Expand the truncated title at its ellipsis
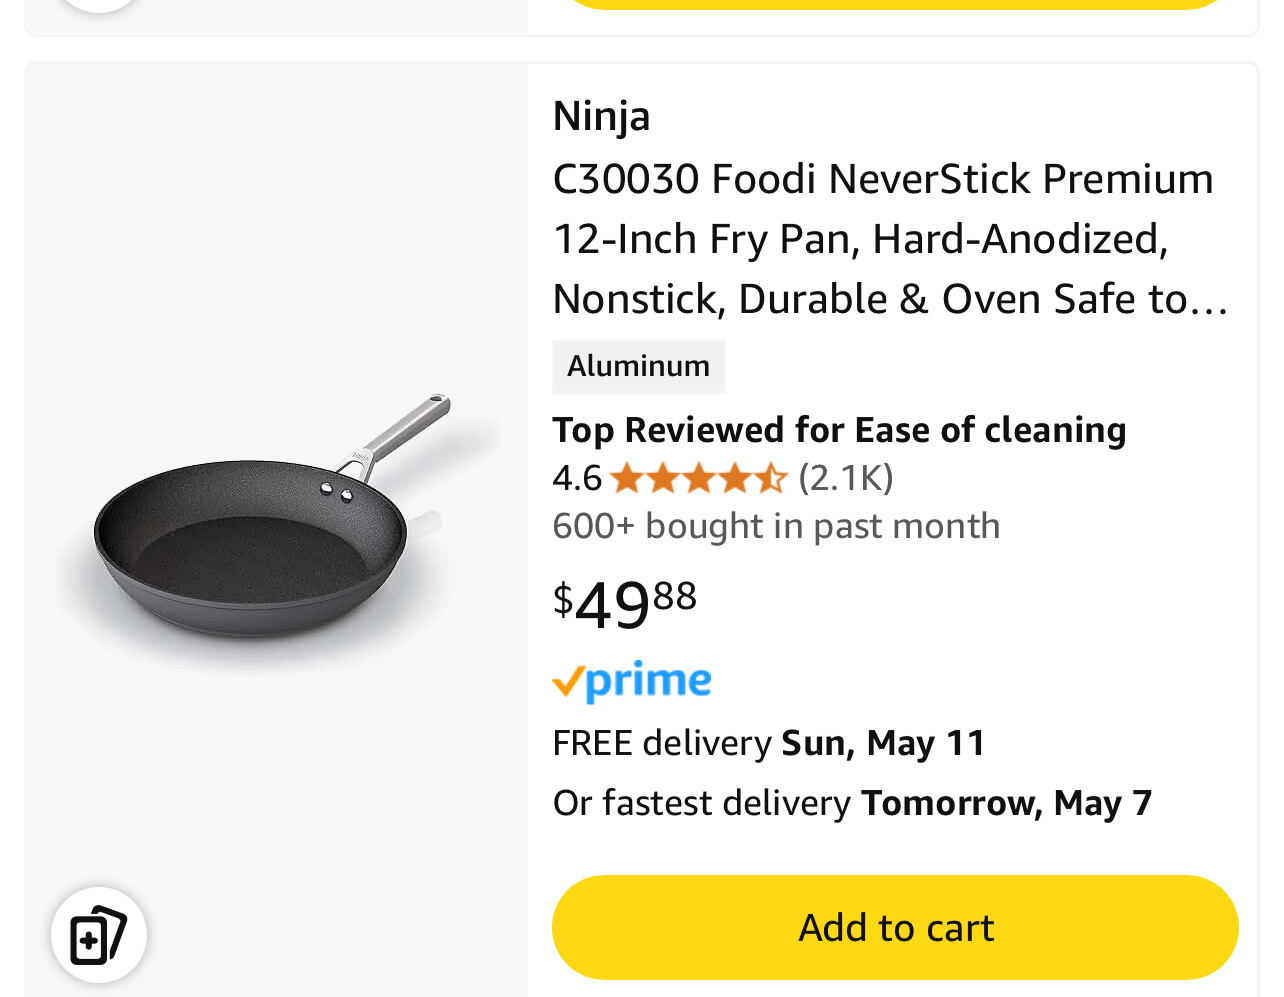This screenshot has height=997, width=1284. [x=1210, y=300]
